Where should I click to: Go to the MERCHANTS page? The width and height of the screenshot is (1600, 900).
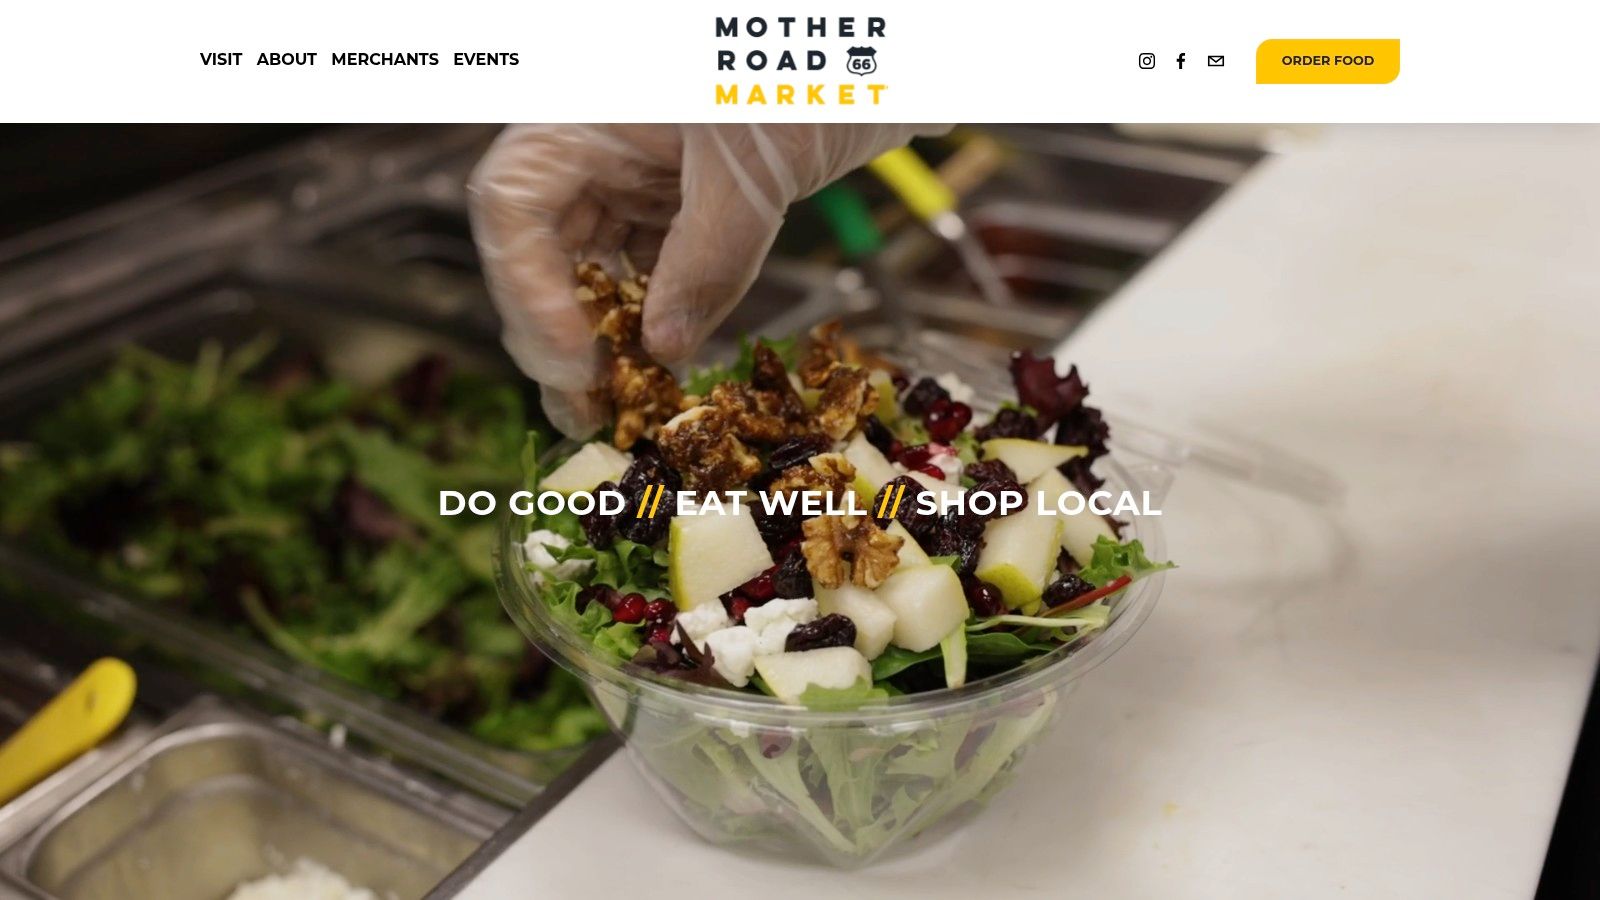385,60
